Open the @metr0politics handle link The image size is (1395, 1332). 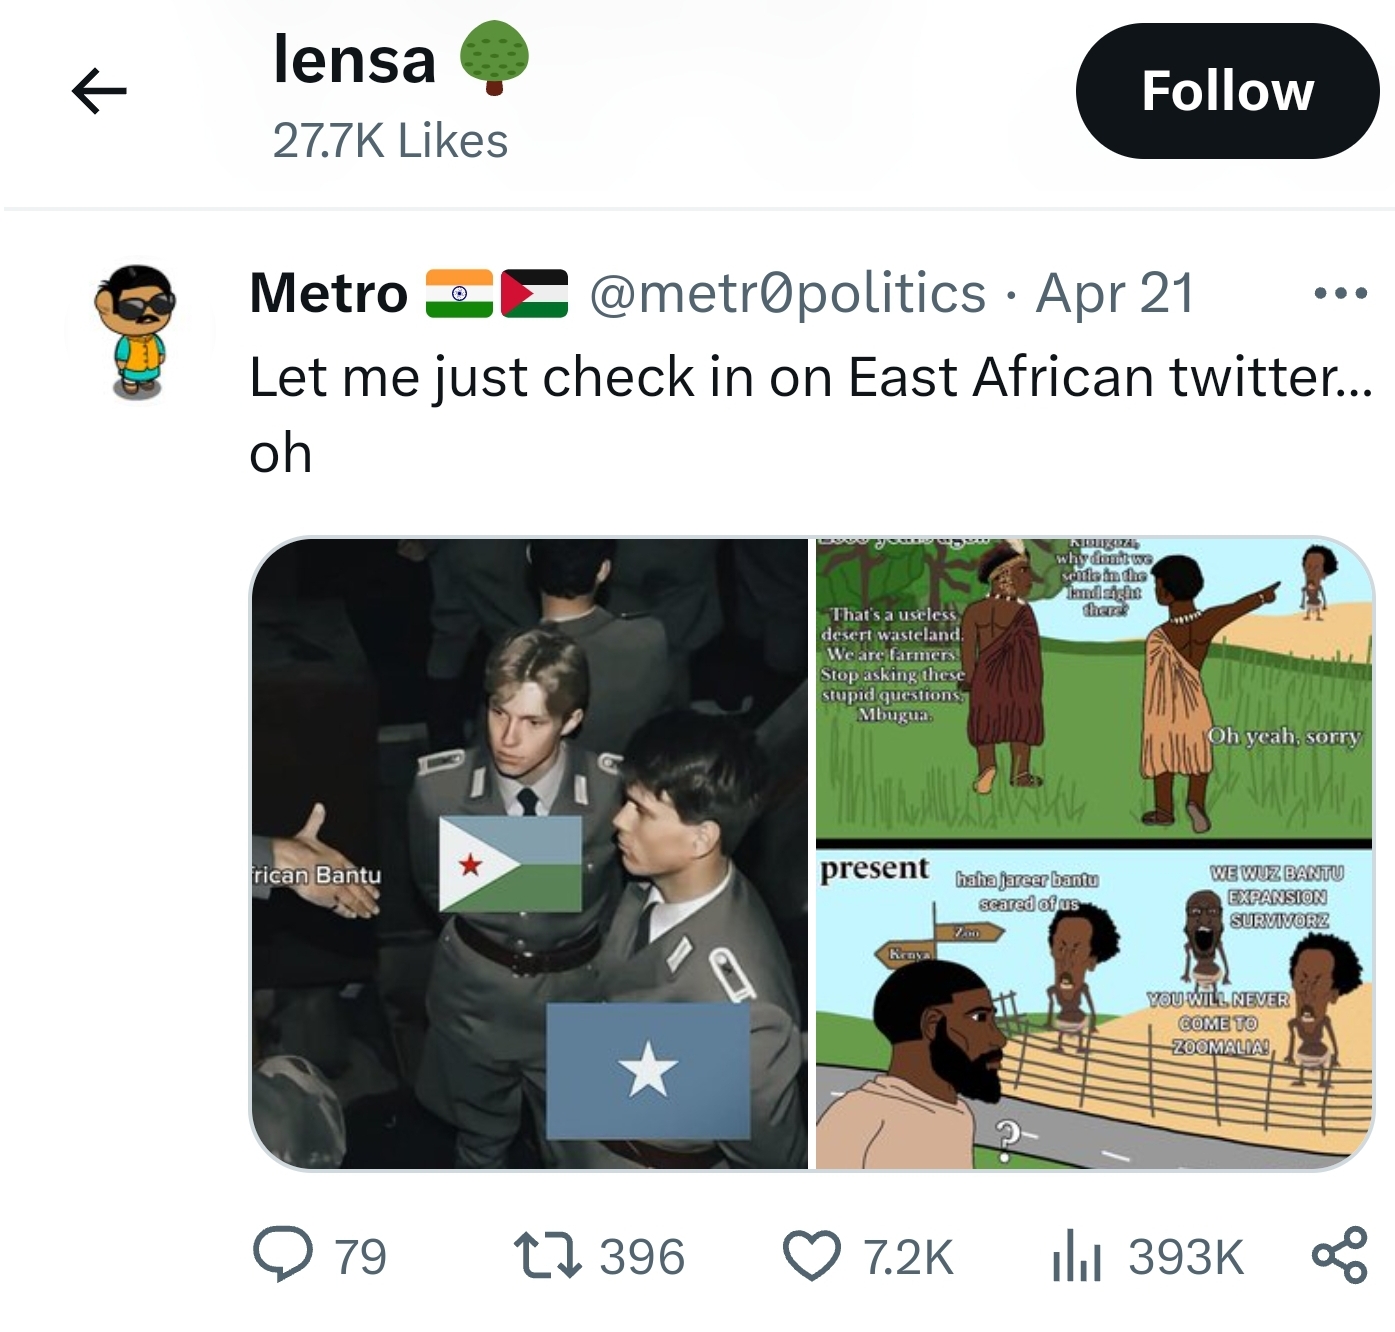click(787, 294)
